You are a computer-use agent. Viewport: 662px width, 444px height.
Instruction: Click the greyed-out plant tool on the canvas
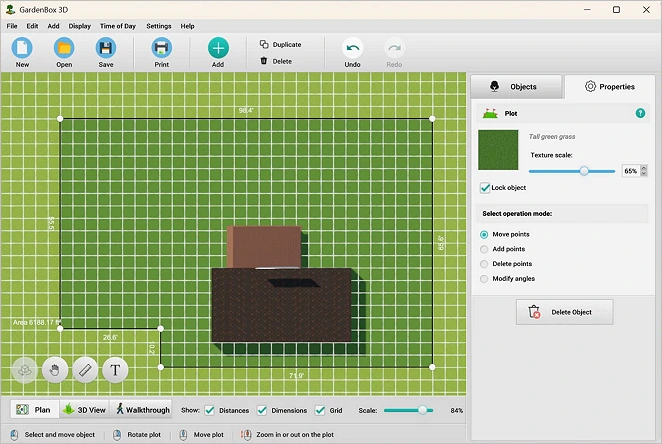coord(24,371)
